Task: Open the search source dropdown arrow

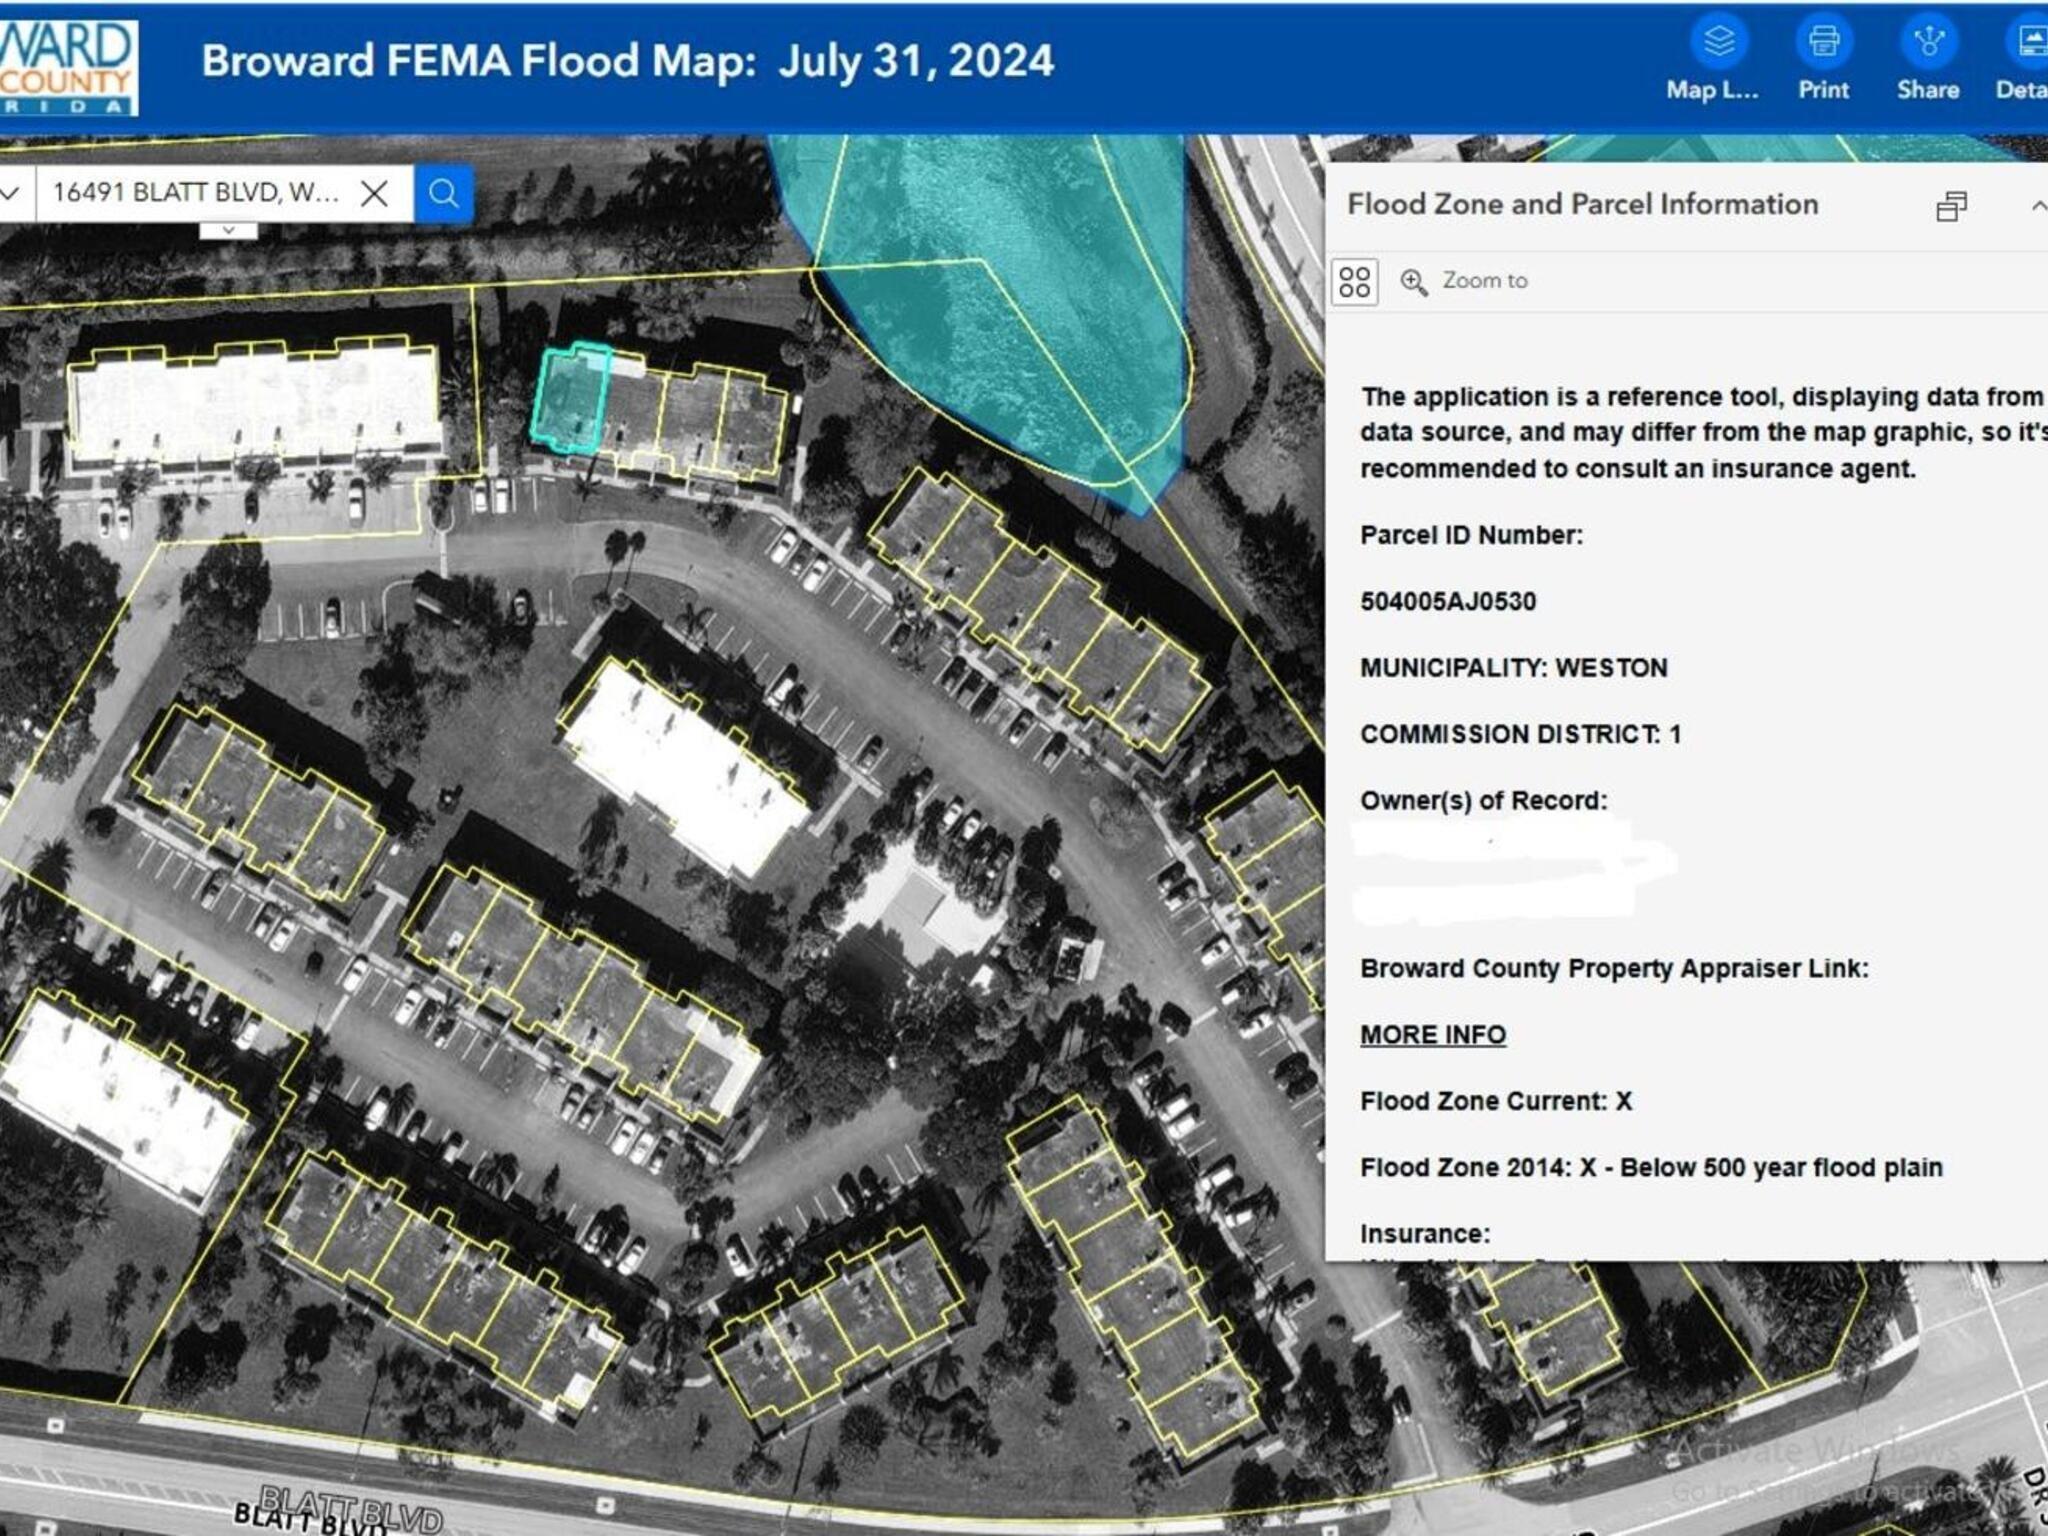Action: pyautogui.click(x=12, y=193)
